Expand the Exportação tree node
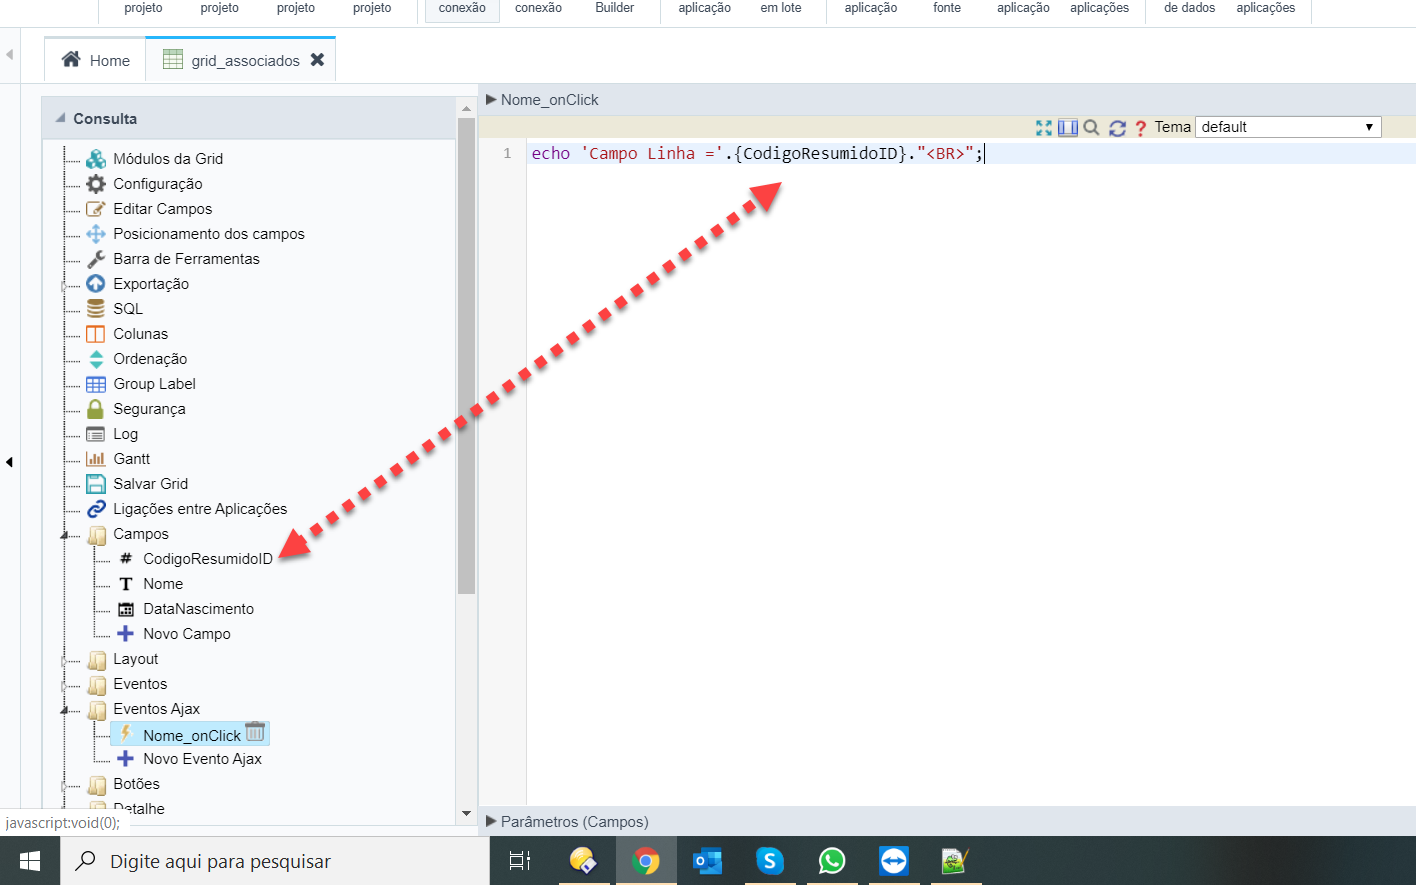This screenshot has height=885, width=1416. pos(65,286)
